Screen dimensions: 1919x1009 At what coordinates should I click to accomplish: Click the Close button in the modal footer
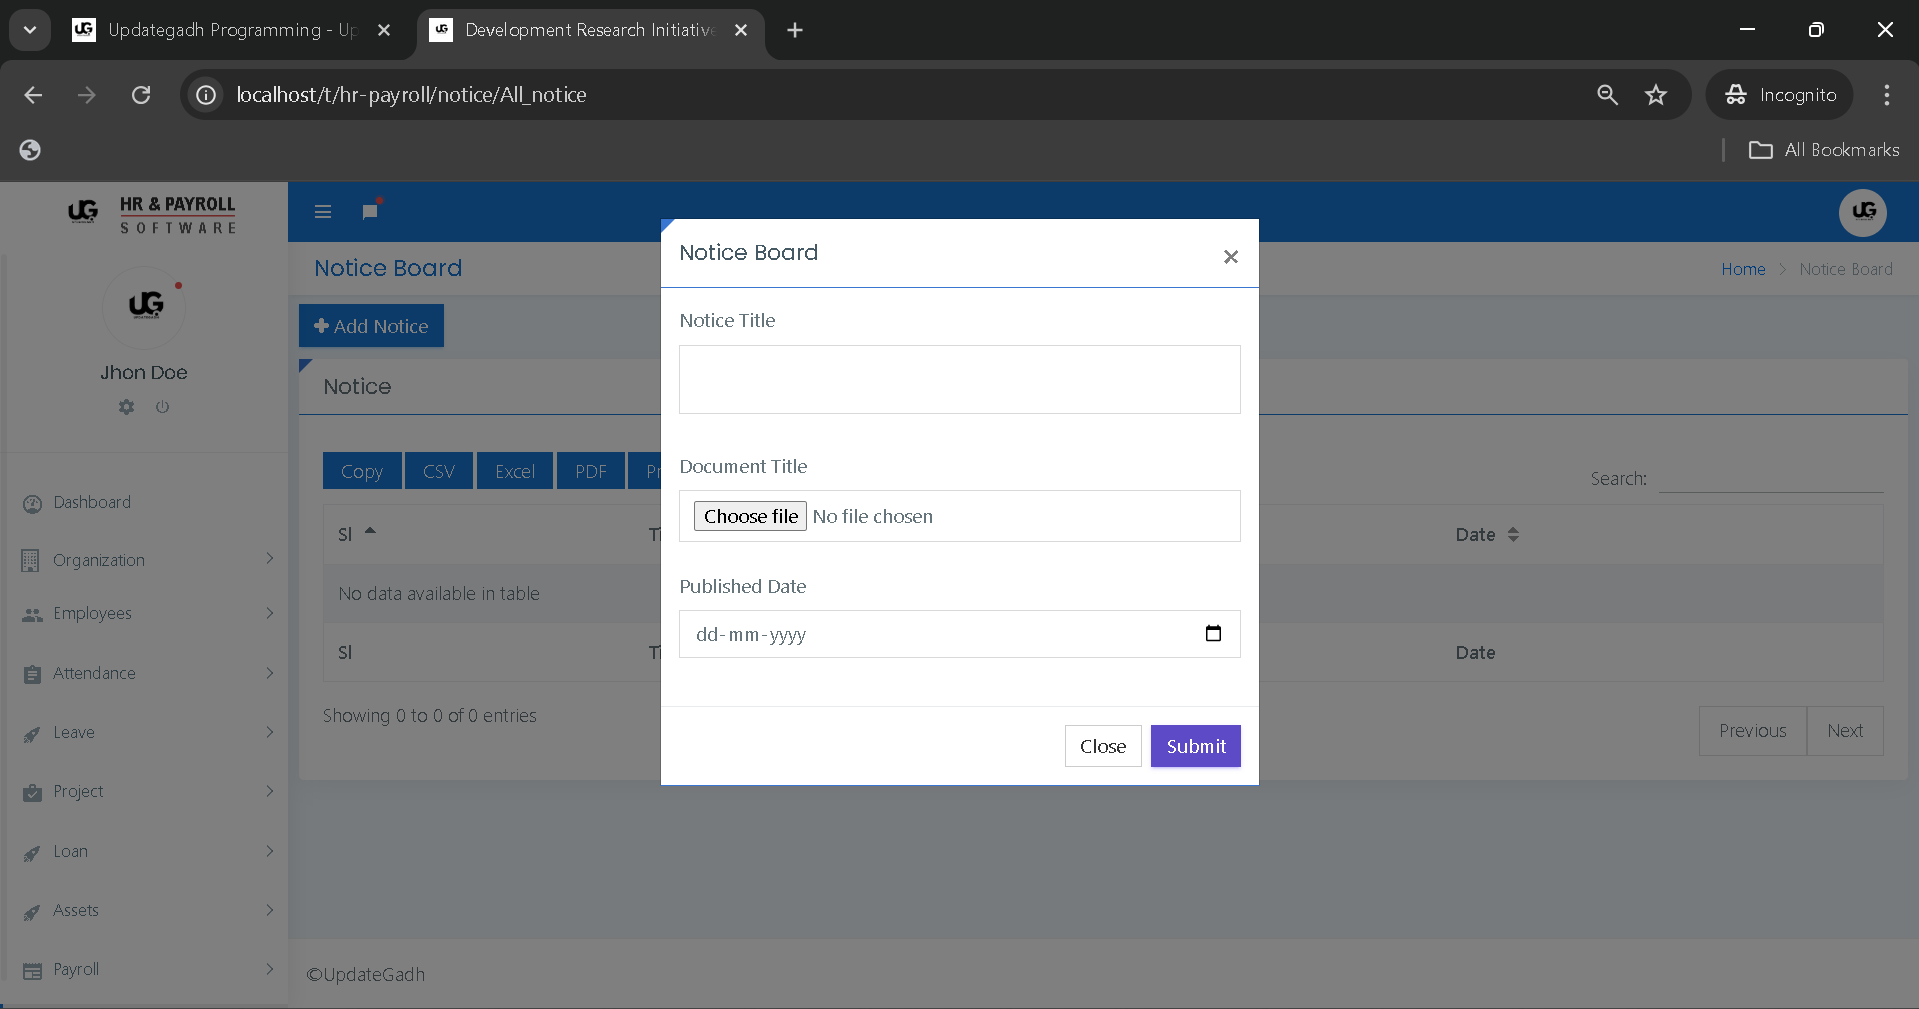1102,746
